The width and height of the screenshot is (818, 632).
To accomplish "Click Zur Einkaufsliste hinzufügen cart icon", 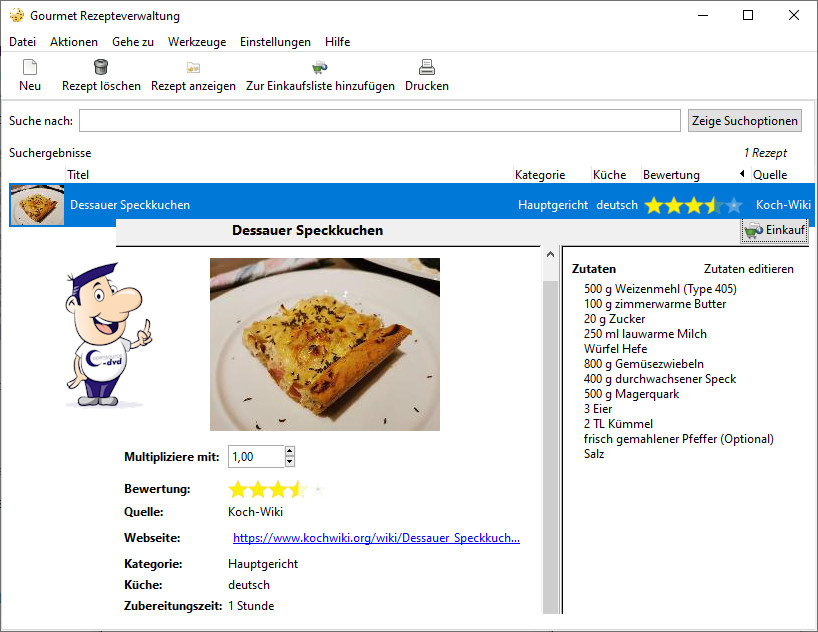I will [320, 68].
